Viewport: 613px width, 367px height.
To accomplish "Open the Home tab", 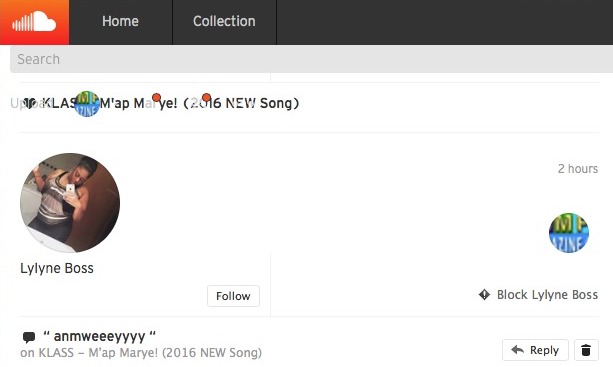I will click(120, 21).
